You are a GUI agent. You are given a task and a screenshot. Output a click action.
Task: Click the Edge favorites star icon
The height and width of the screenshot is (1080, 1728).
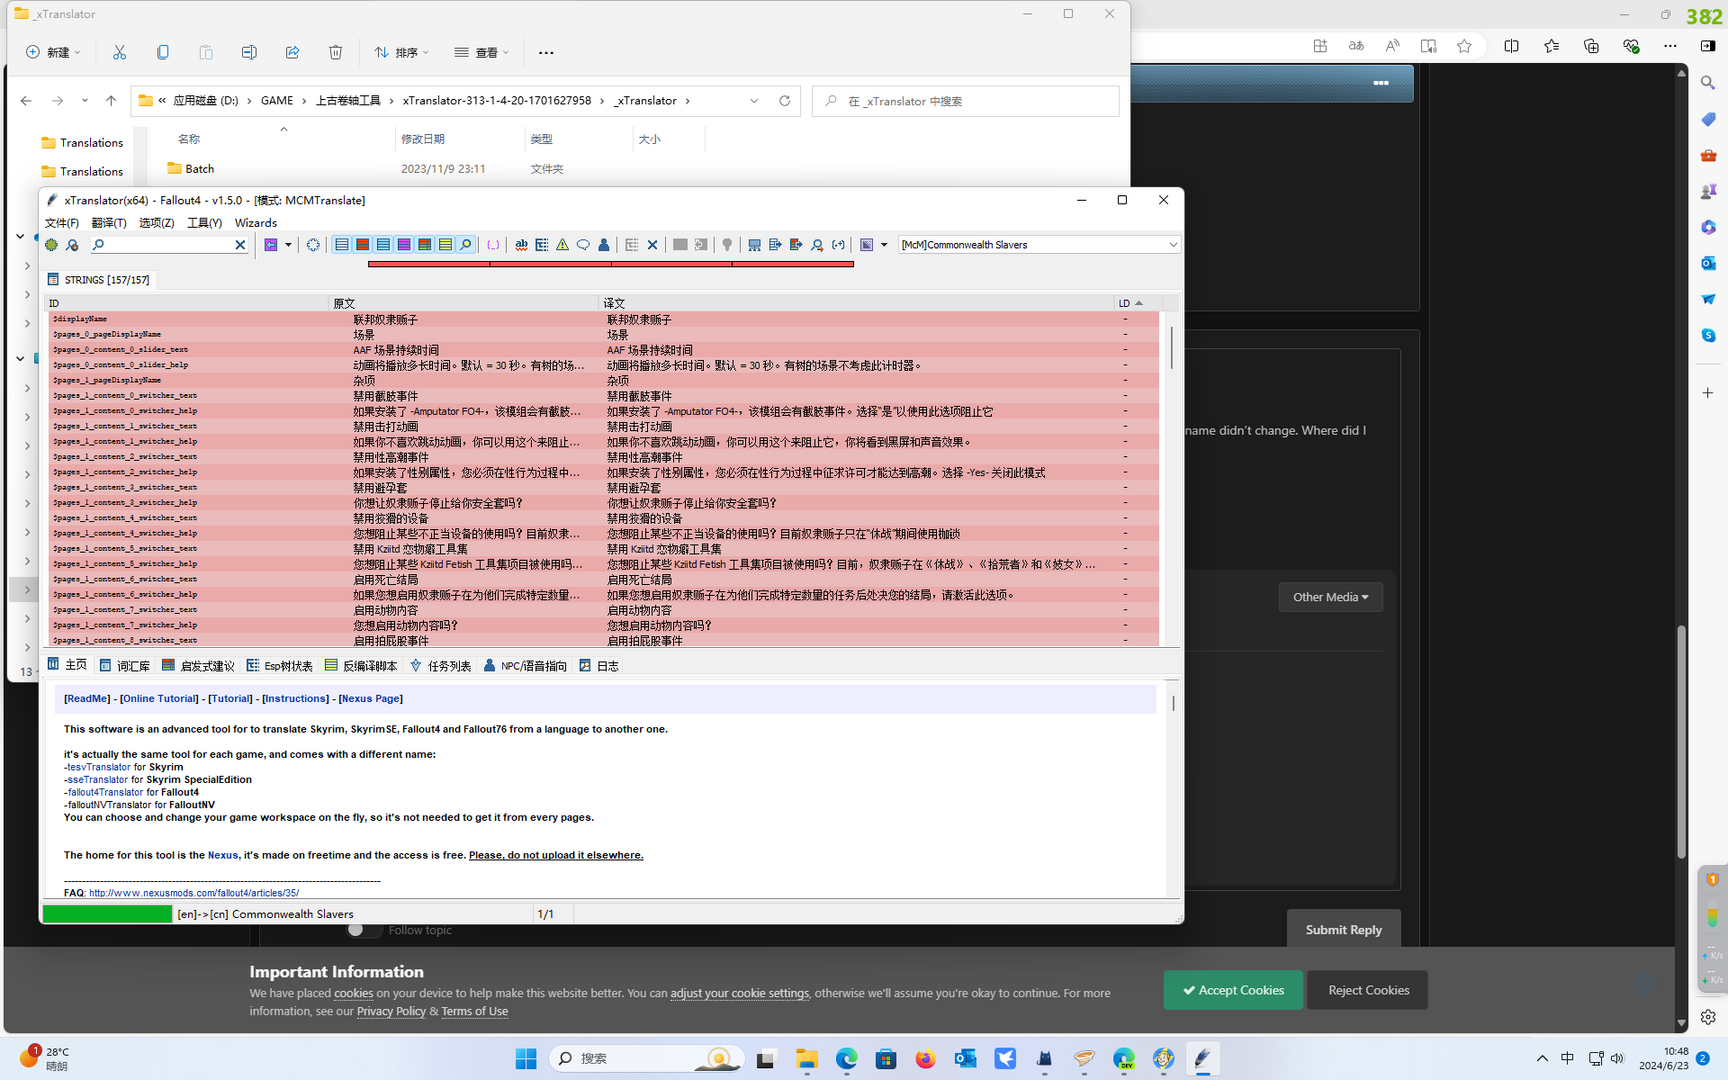(x=1464, y=46)
